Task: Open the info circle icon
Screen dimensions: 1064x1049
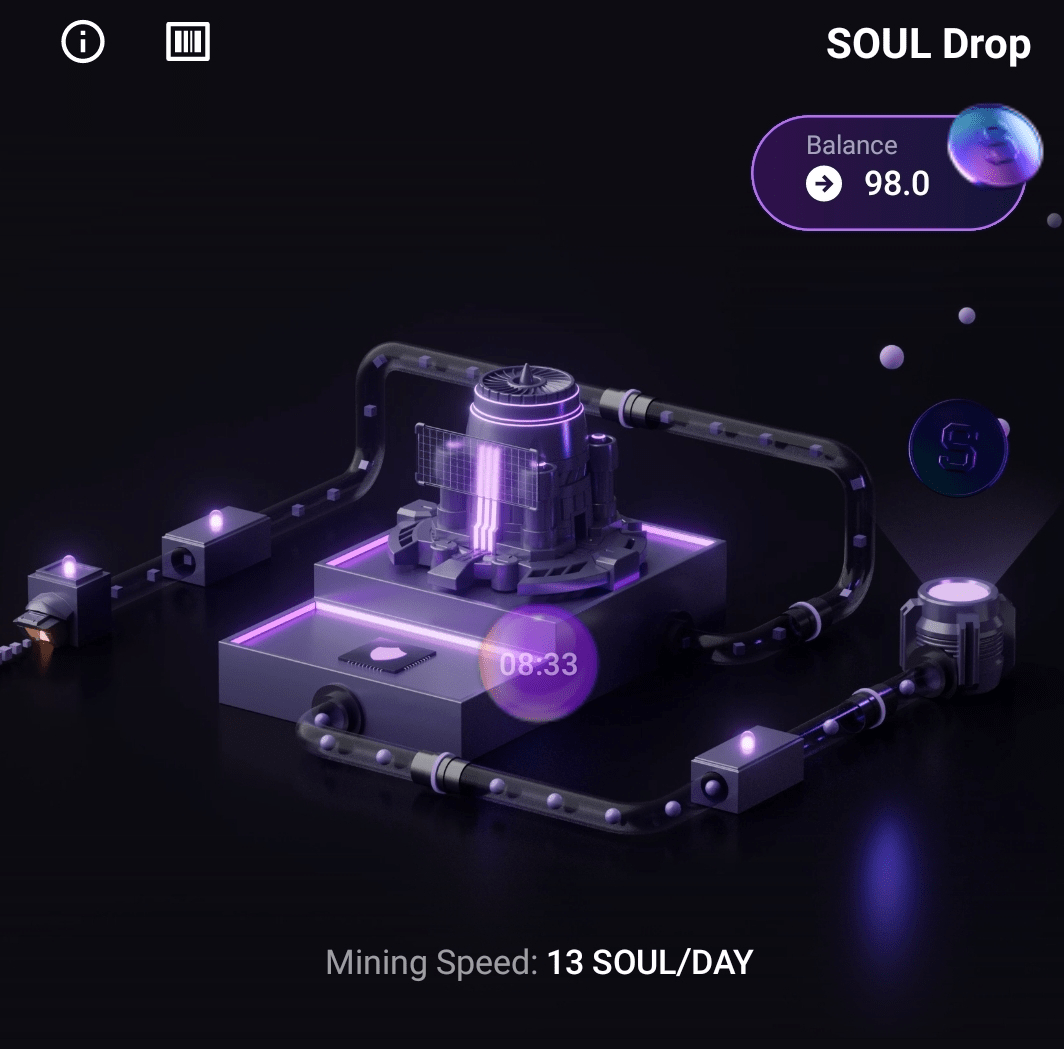Action: pos(83,42)
